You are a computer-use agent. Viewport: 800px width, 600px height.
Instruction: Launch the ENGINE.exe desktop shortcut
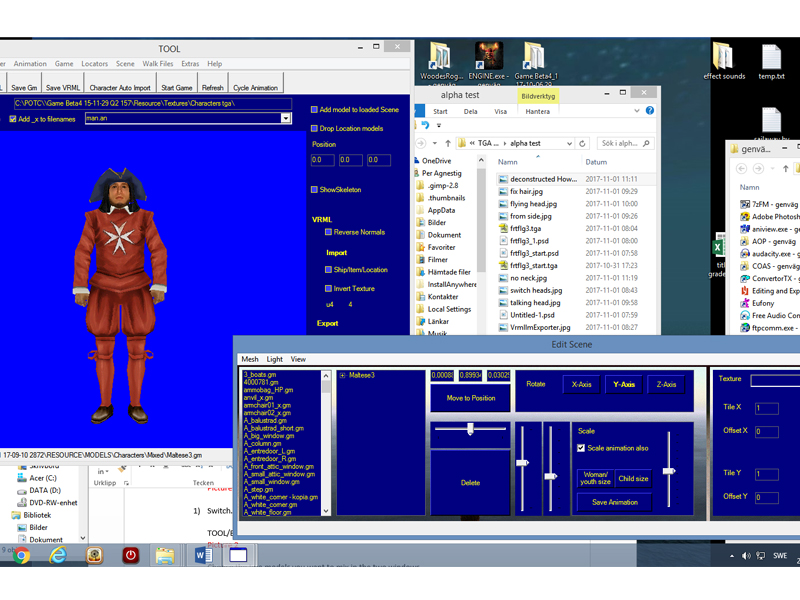coord(488,62)
